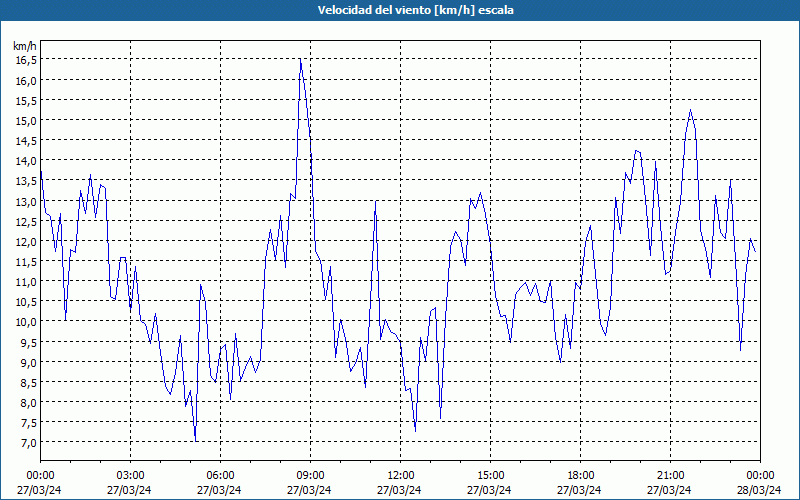The image size is (800, 500).
Task: Select the 28/03/24 date label
Action: click(x=759, y=490)
